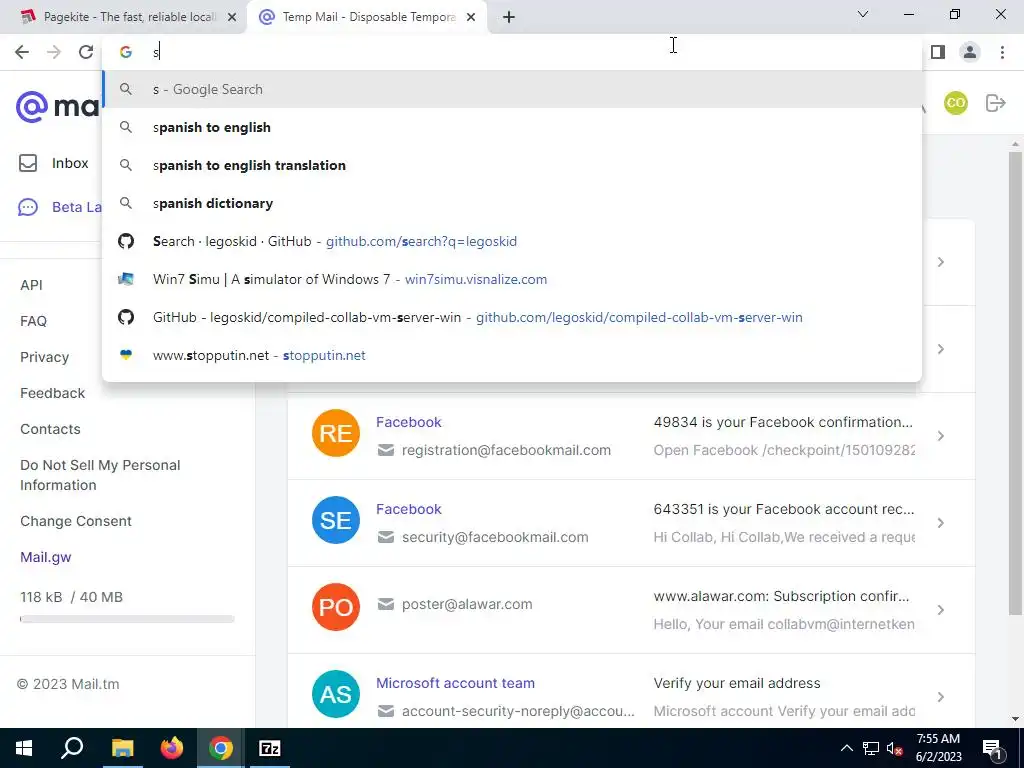Toggle the Chrome side panel icon
The height and width of the screenshot is (768, 1024).
(x=938, y=52)
